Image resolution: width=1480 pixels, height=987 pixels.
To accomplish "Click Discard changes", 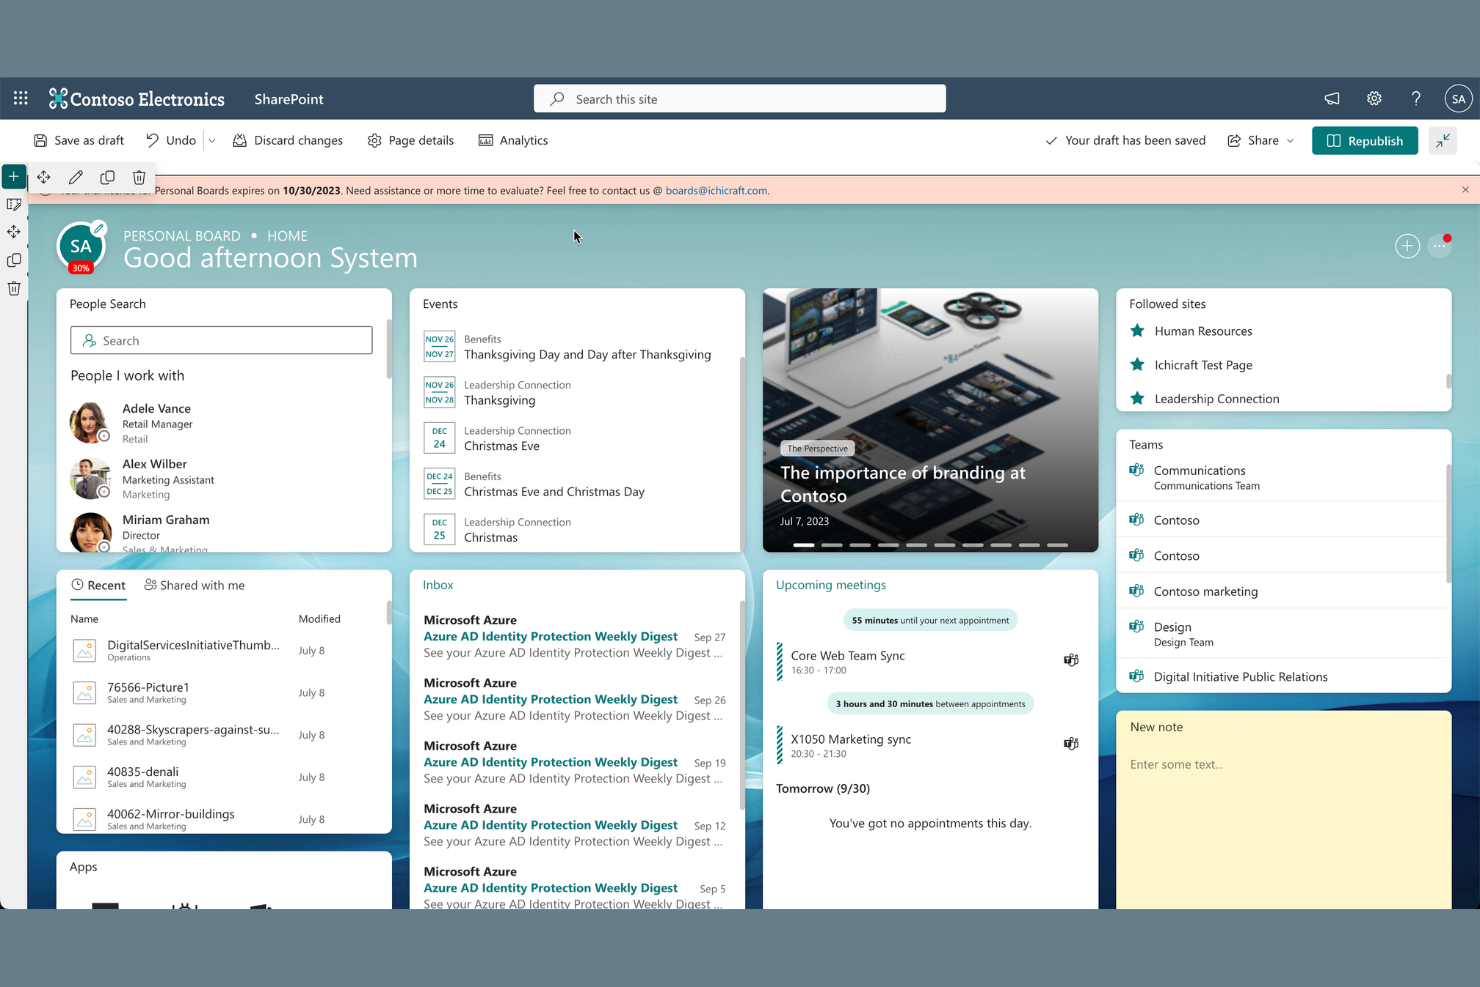I will click(x=288, y=141).
